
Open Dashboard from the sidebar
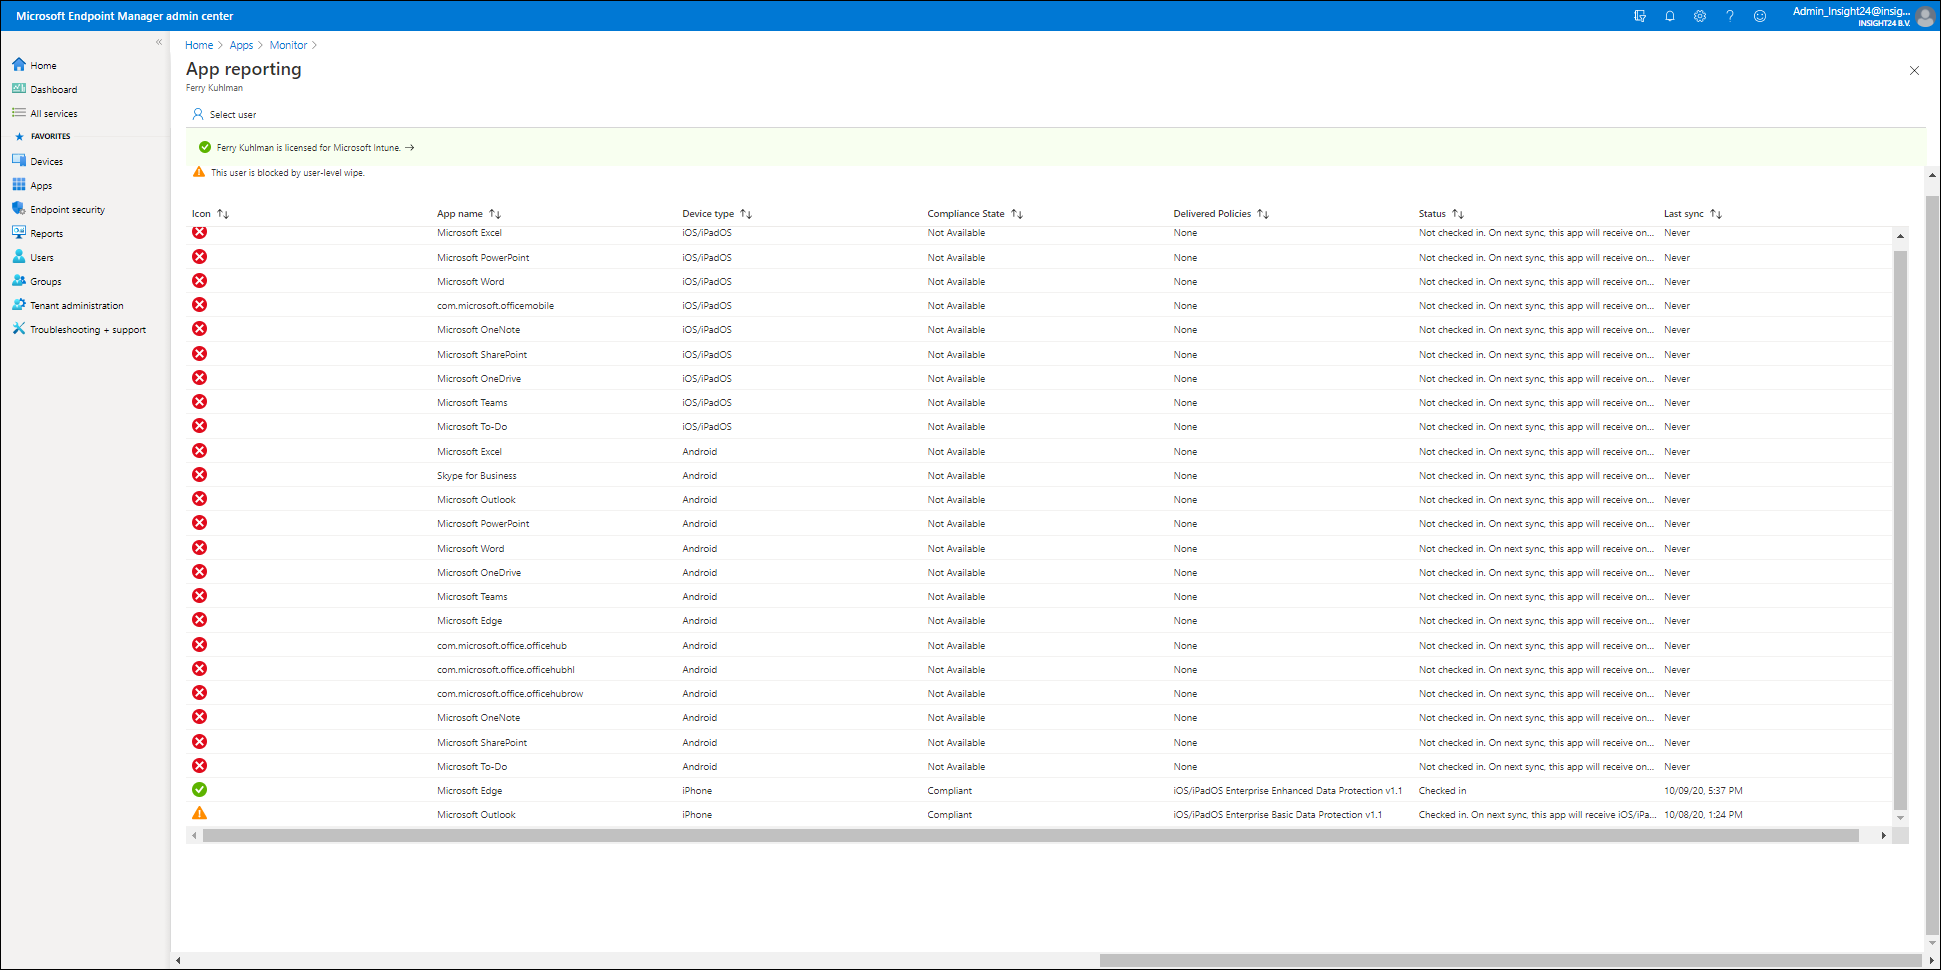click(x=53, y=89)
